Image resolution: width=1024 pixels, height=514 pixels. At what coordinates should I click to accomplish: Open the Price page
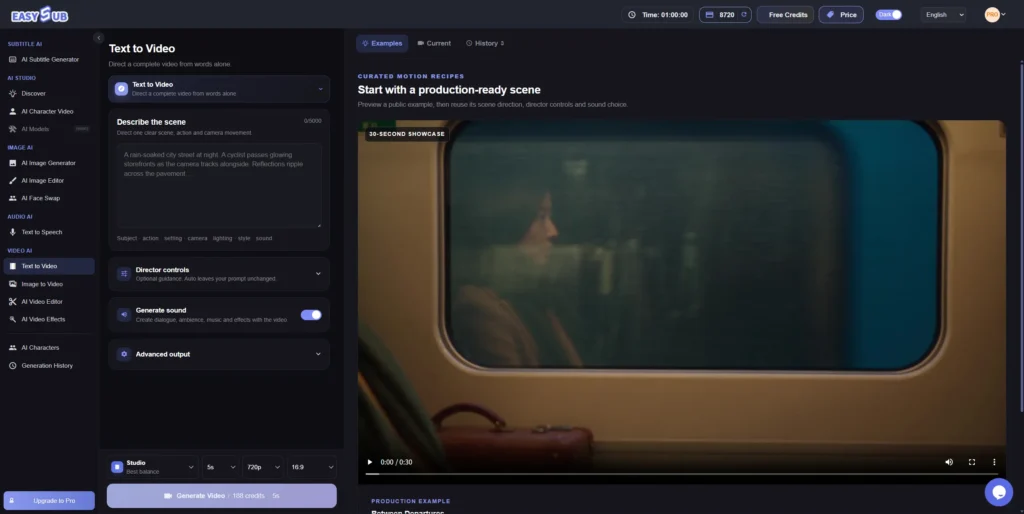841,14
